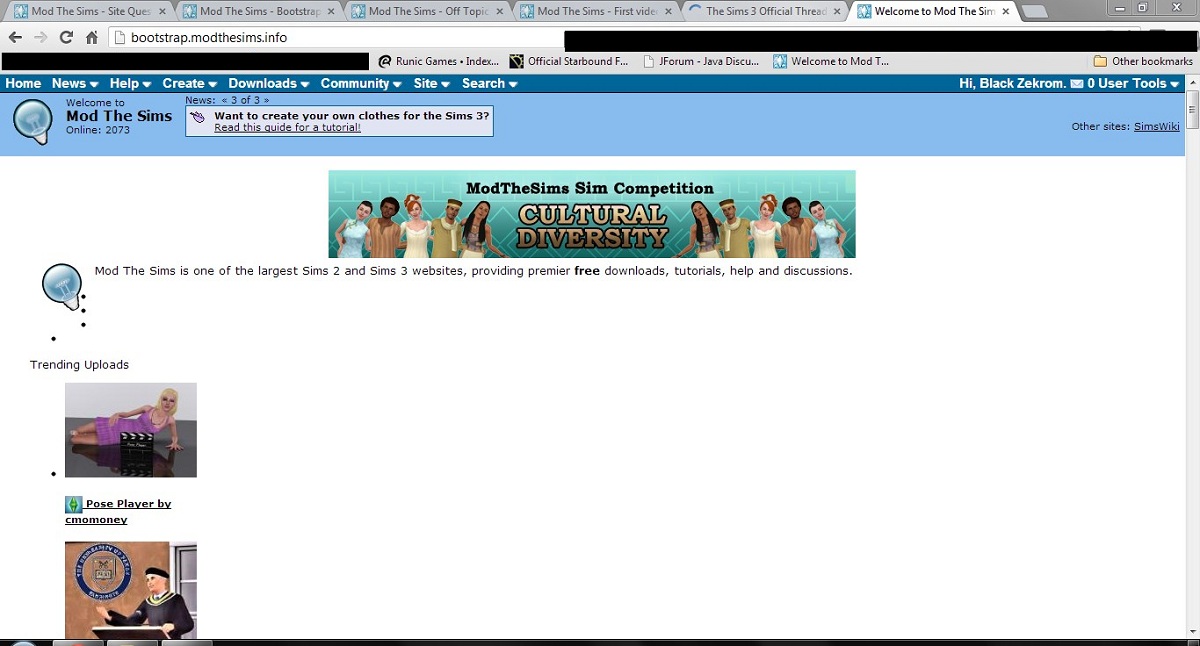Close the 'Mod The Sims - Off Topic' tab
The image size is (1200, 646).
click(500, 12)
